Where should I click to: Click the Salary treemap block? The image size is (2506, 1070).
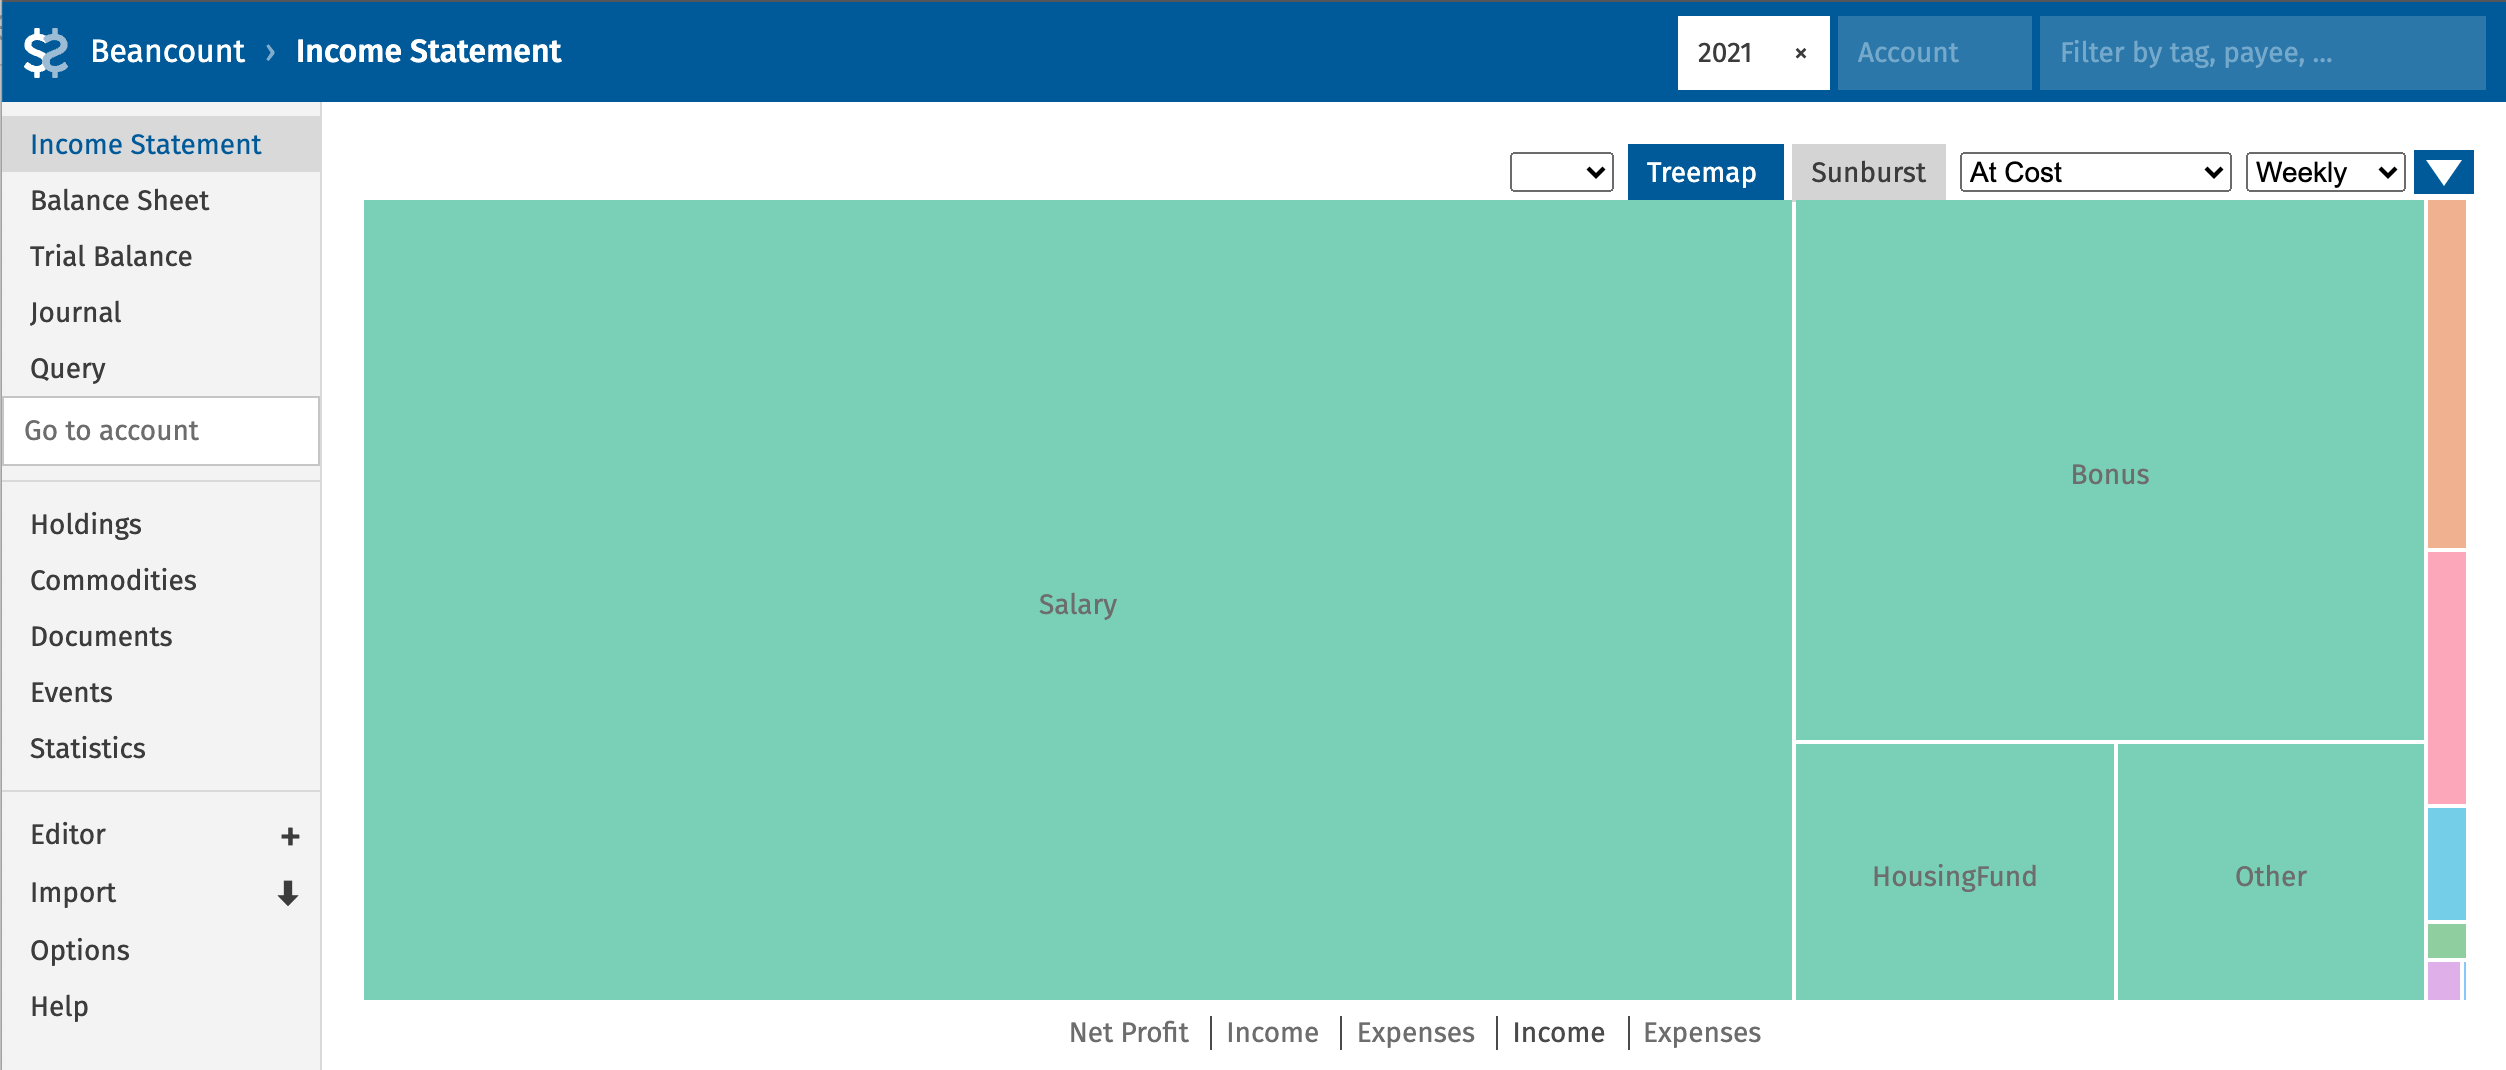click(1077, 604)
